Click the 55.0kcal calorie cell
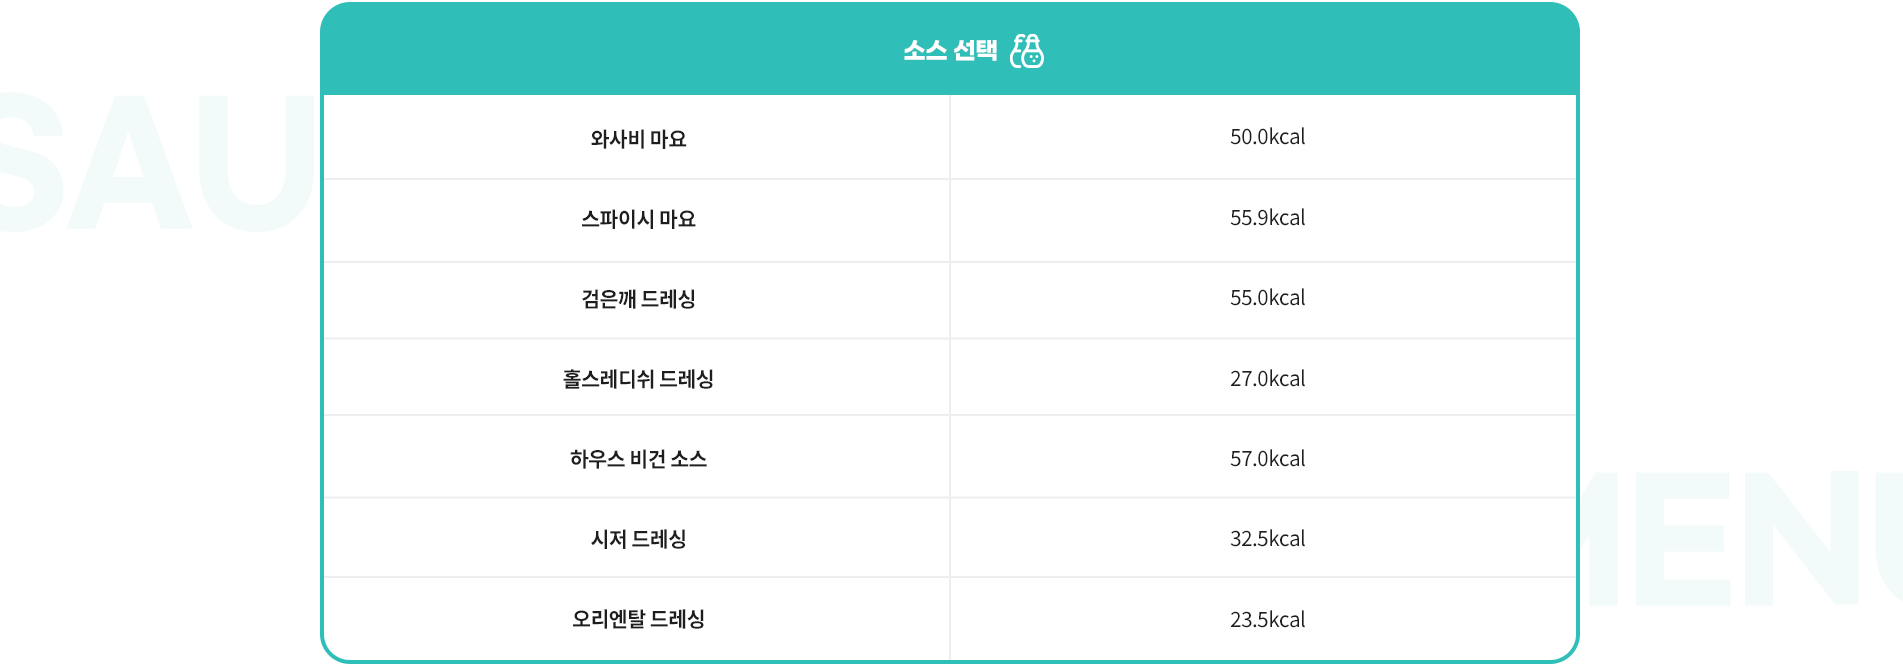 (x=1267, y=298)
